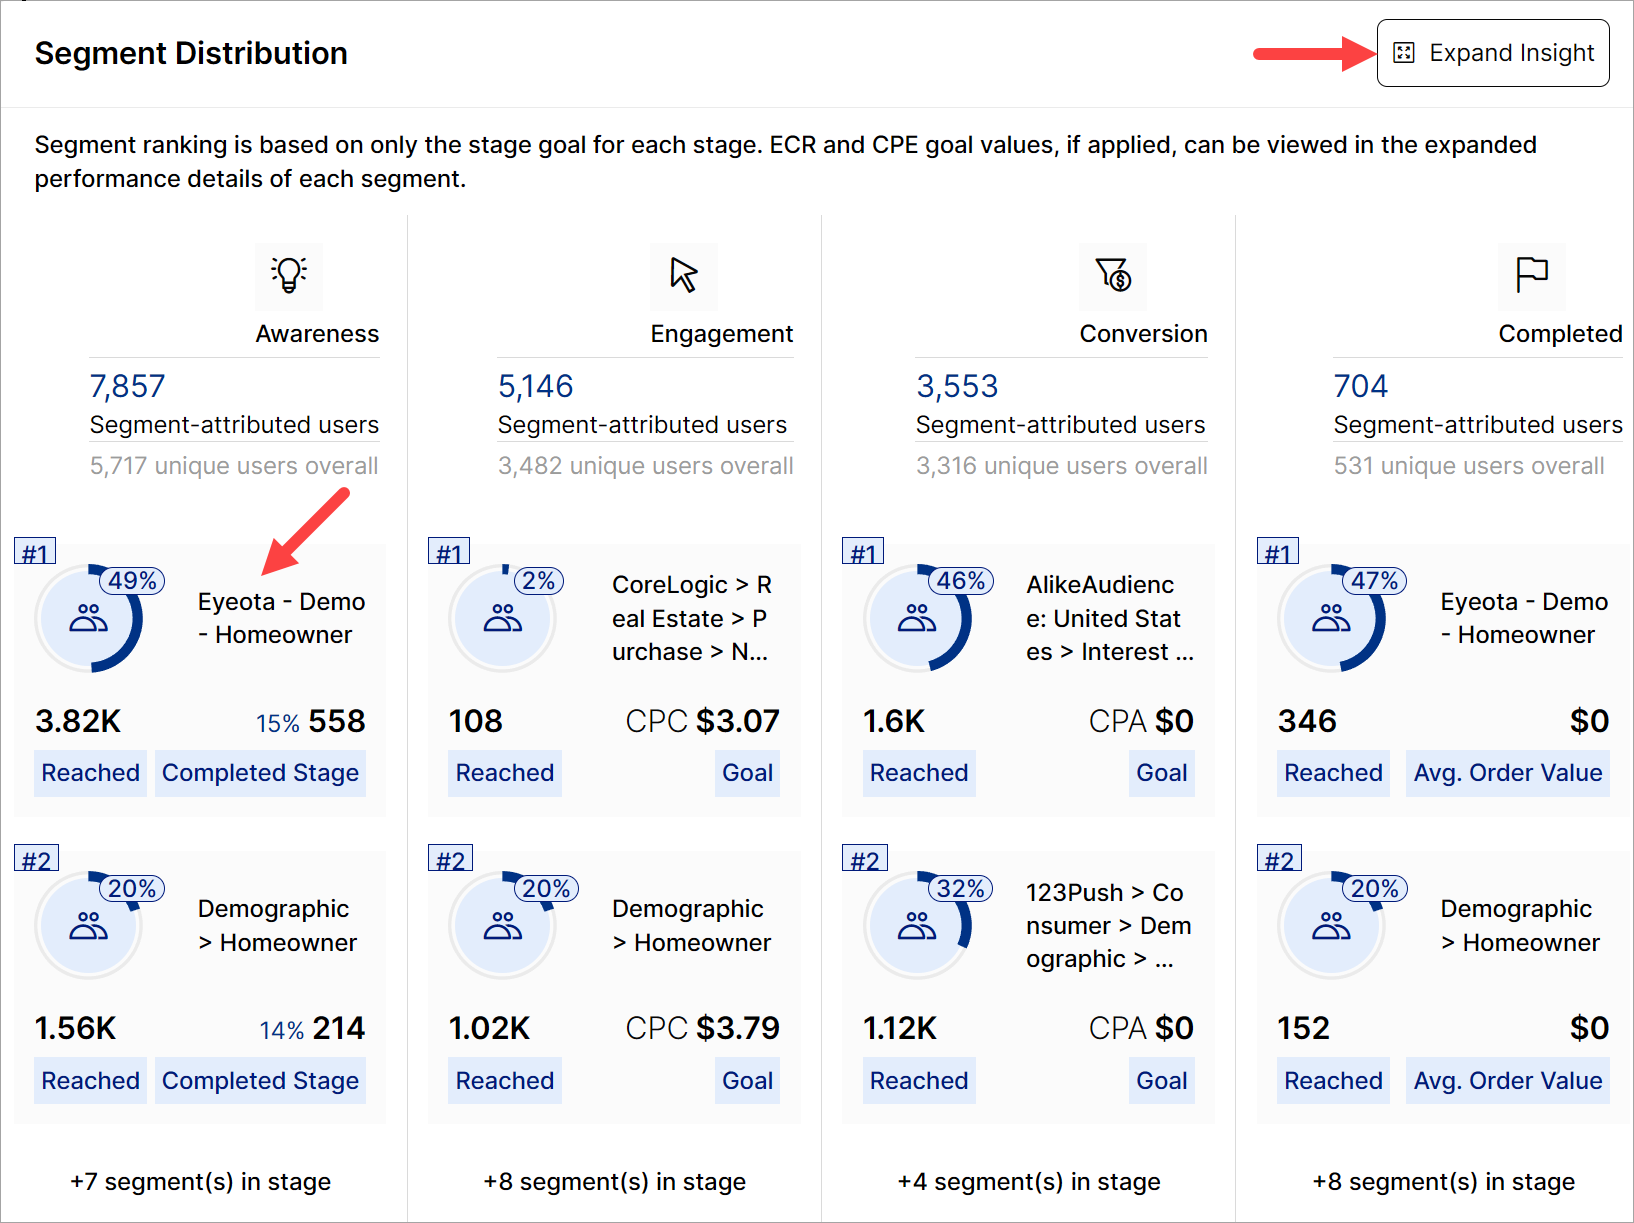Click Completed Stage label on Awareness #1 card

260,773
